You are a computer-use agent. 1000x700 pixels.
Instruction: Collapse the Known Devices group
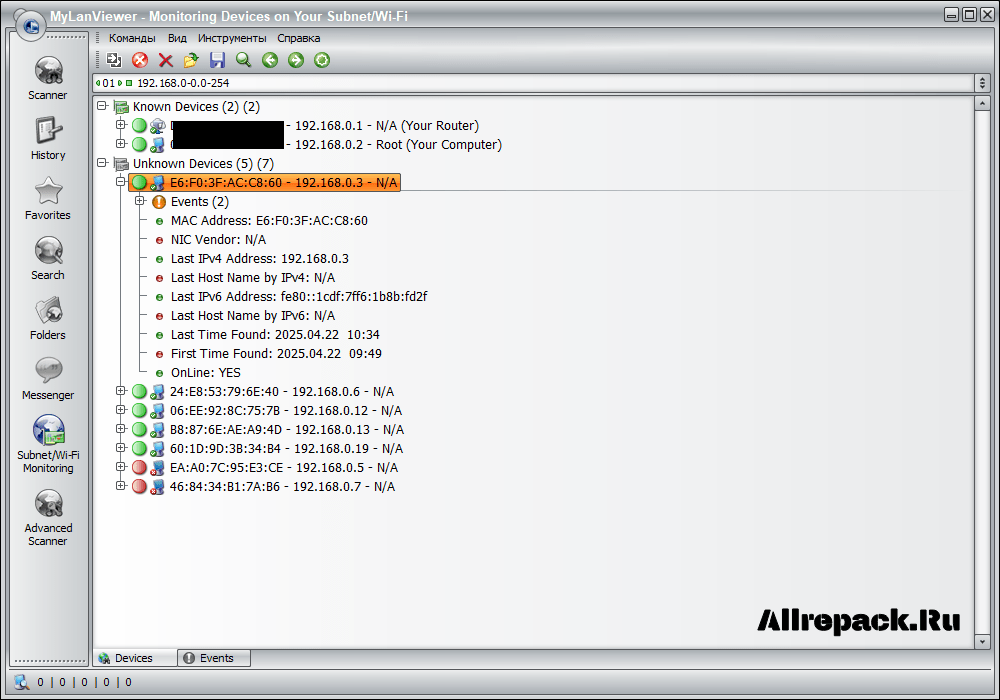[x=102, y=106]
